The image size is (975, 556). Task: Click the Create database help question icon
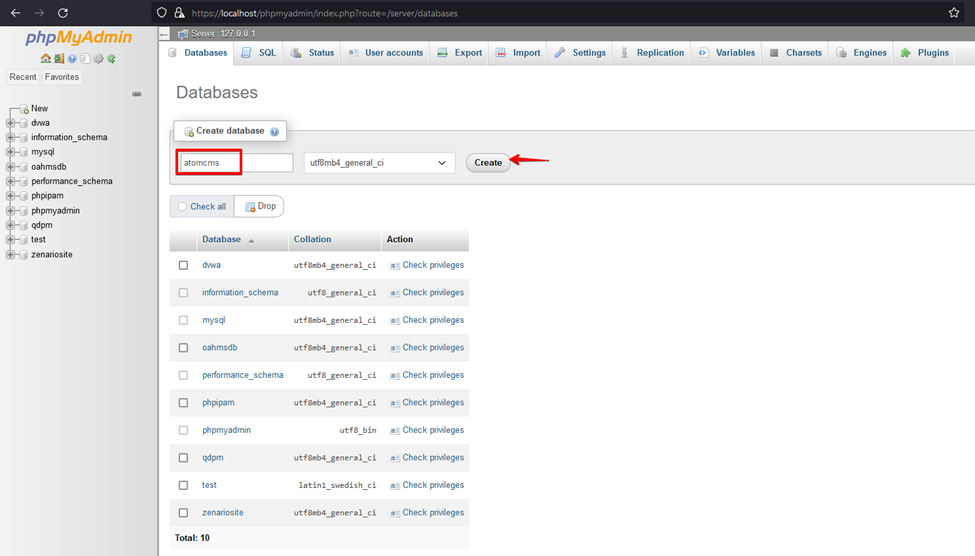click(274, 131)
